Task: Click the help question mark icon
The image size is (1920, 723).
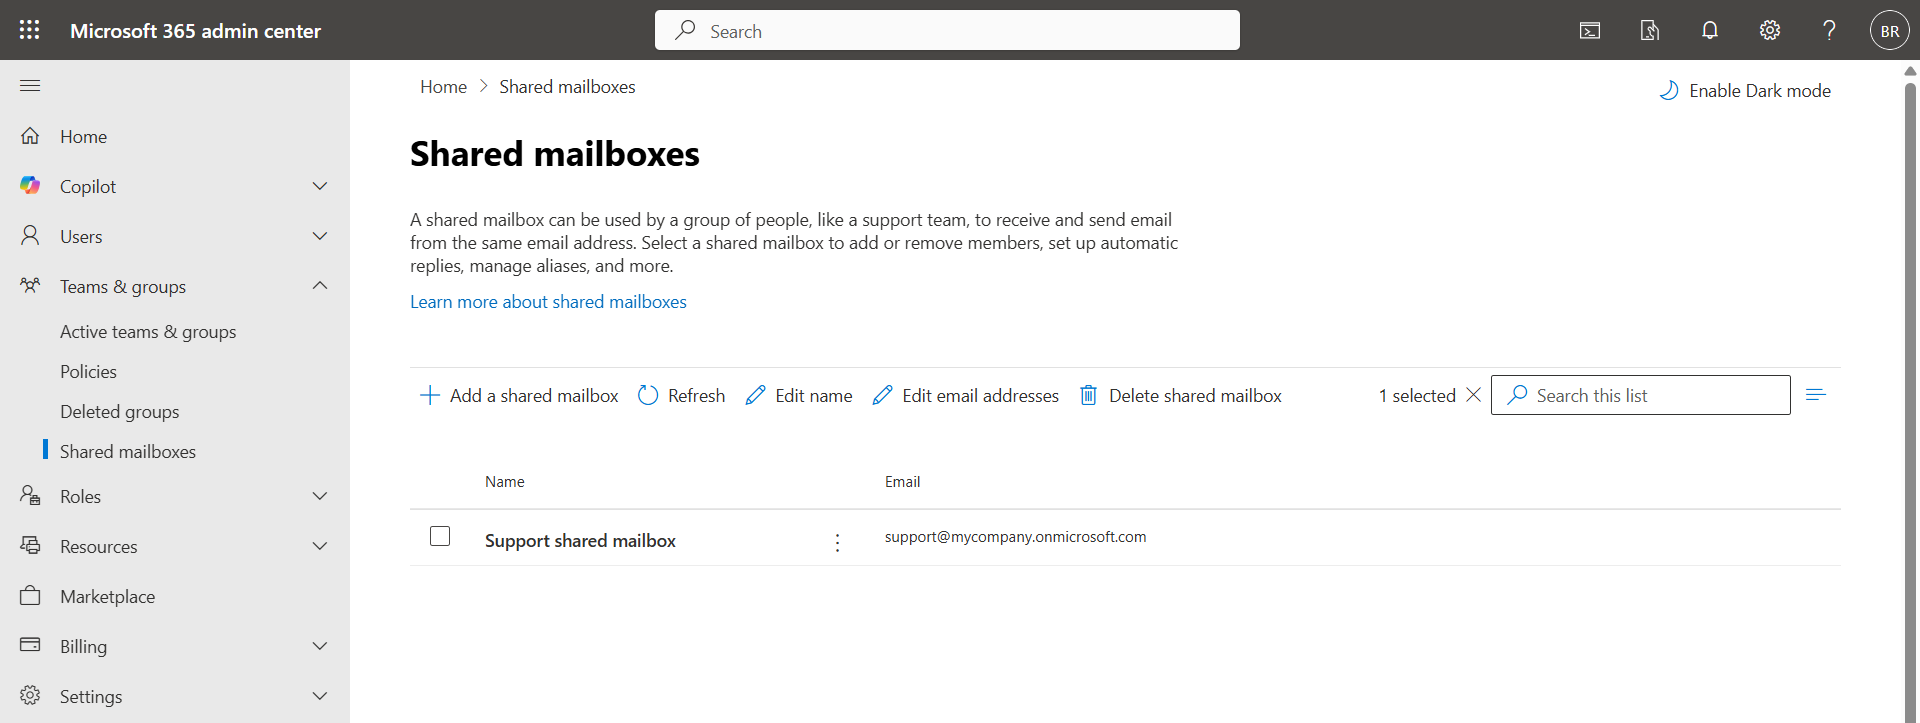Action: (1829, 31)
